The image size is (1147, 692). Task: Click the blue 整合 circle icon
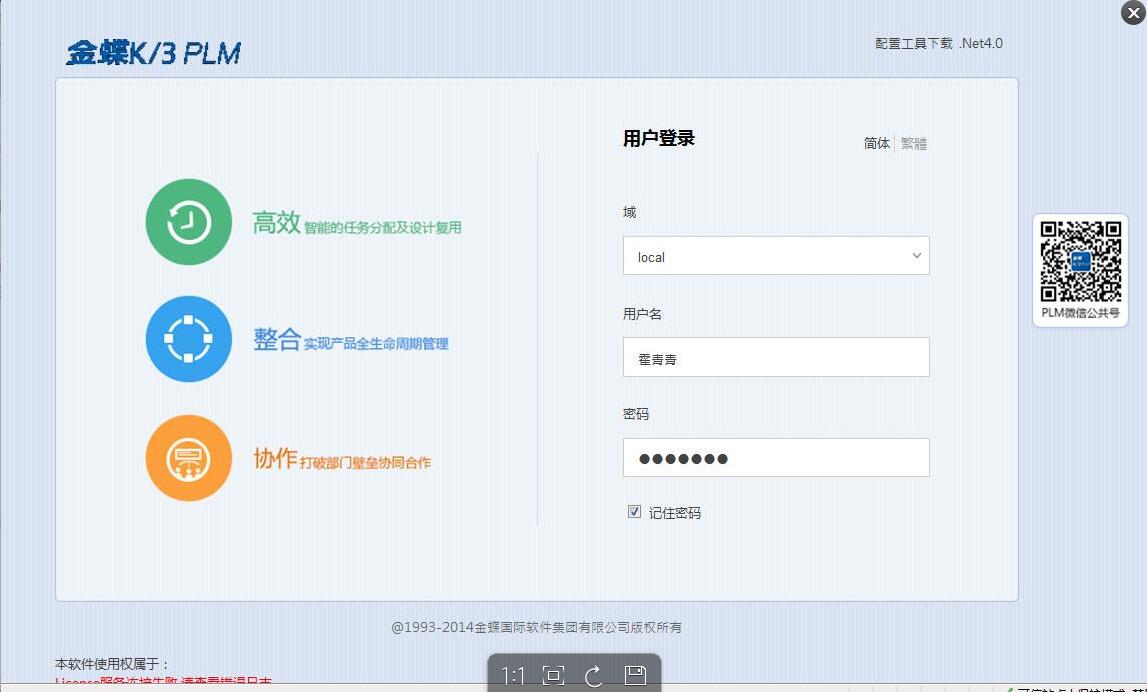[189, 339]
